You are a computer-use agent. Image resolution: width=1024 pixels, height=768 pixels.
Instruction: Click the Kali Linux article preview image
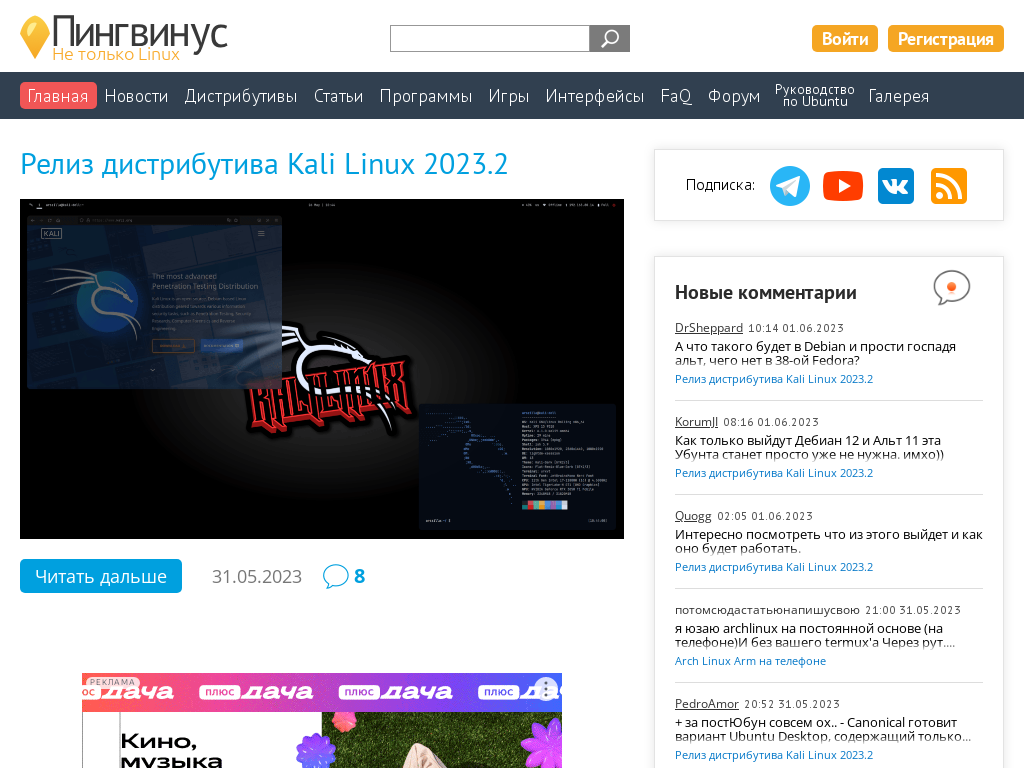(x=322, y=369)
